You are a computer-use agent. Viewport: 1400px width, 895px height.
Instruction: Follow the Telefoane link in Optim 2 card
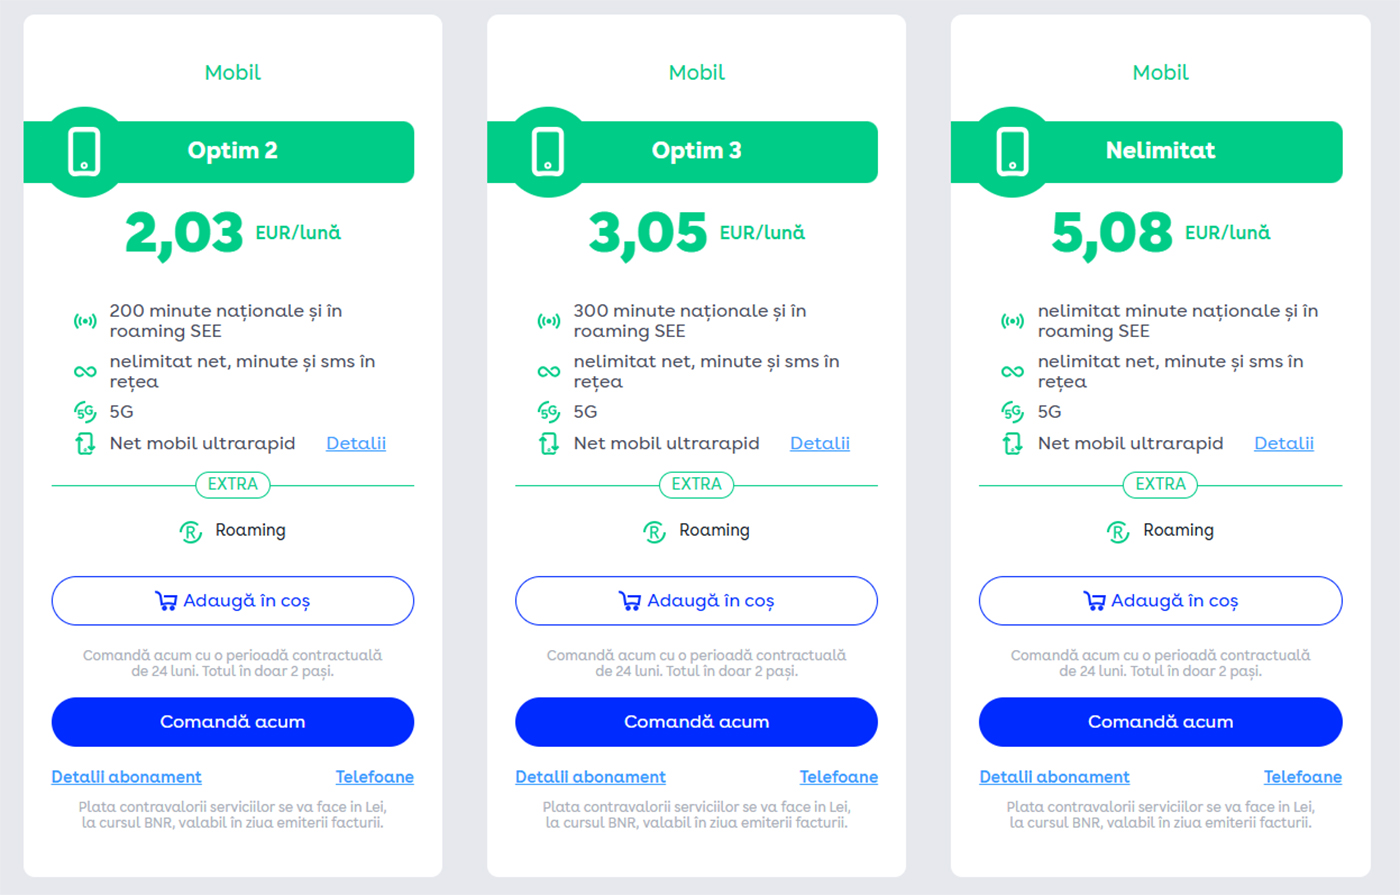coord(374,777)
